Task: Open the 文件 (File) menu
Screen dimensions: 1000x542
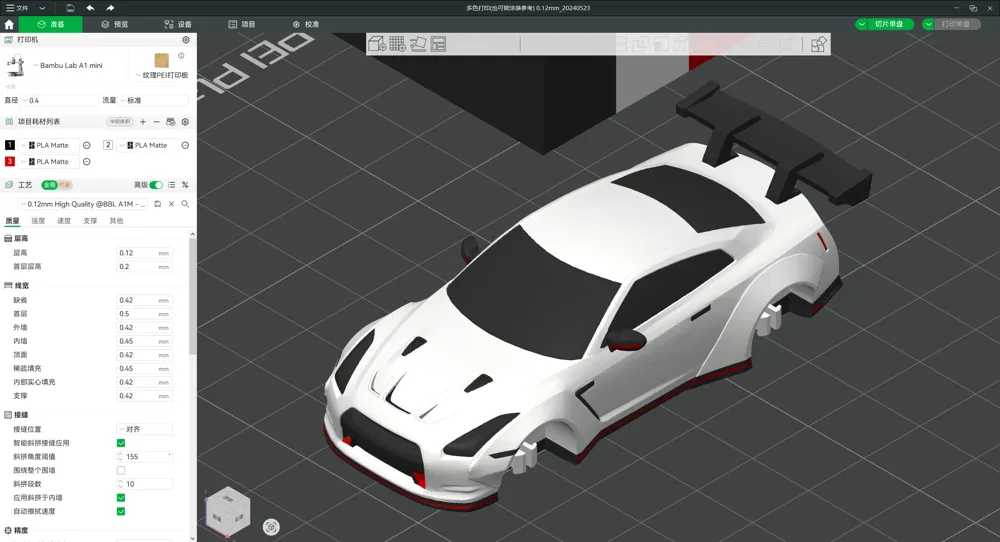Action: 17,8
